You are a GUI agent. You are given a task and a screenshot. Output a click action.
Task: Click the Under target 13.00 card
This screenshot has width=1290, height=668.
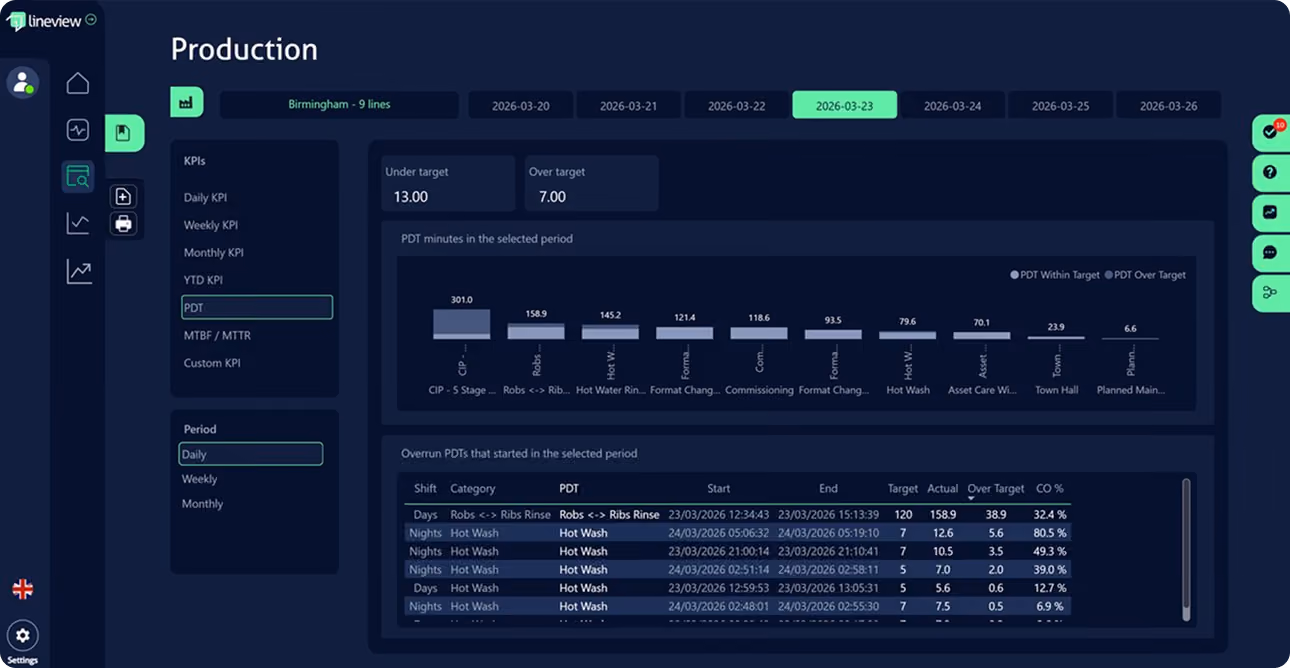coord(447,183)
